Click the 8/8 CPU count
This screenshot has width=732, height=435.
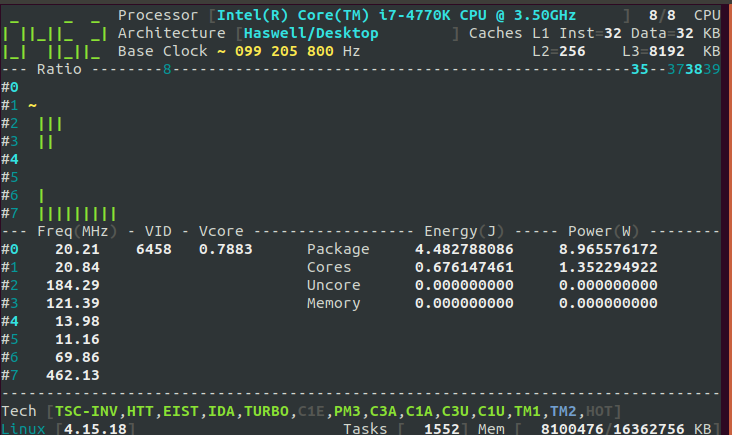pos(662,15)
